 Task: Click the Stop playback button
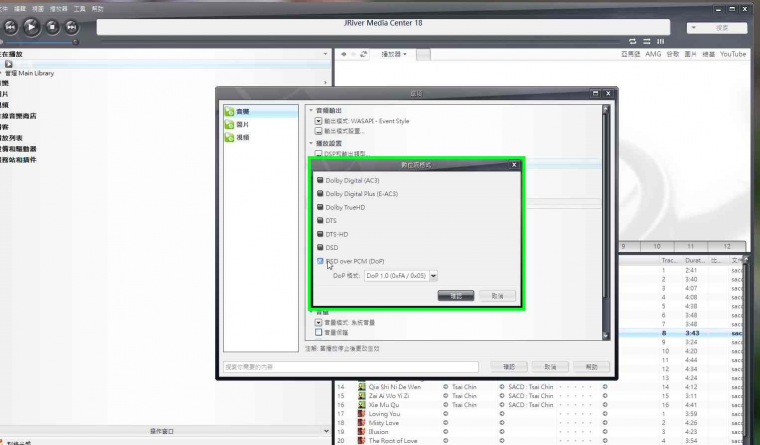click(x=52, y=27)
